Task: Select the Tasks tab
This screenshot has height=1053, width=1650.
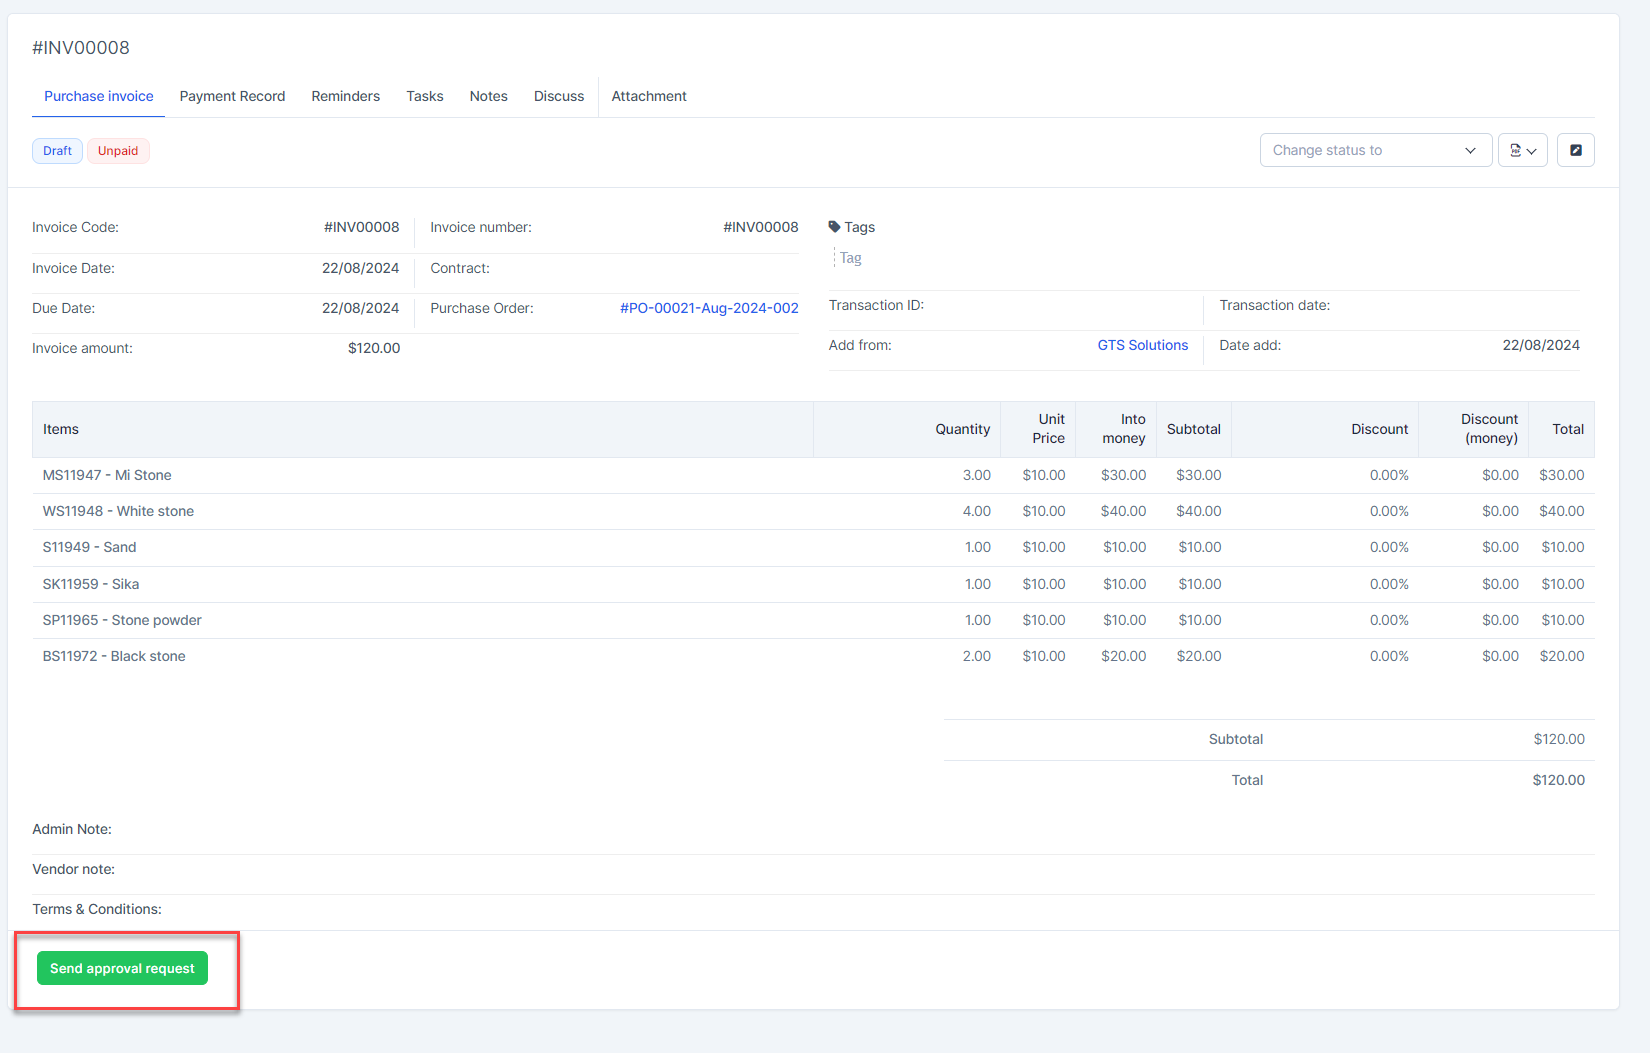Action: [x=424, y=96]
